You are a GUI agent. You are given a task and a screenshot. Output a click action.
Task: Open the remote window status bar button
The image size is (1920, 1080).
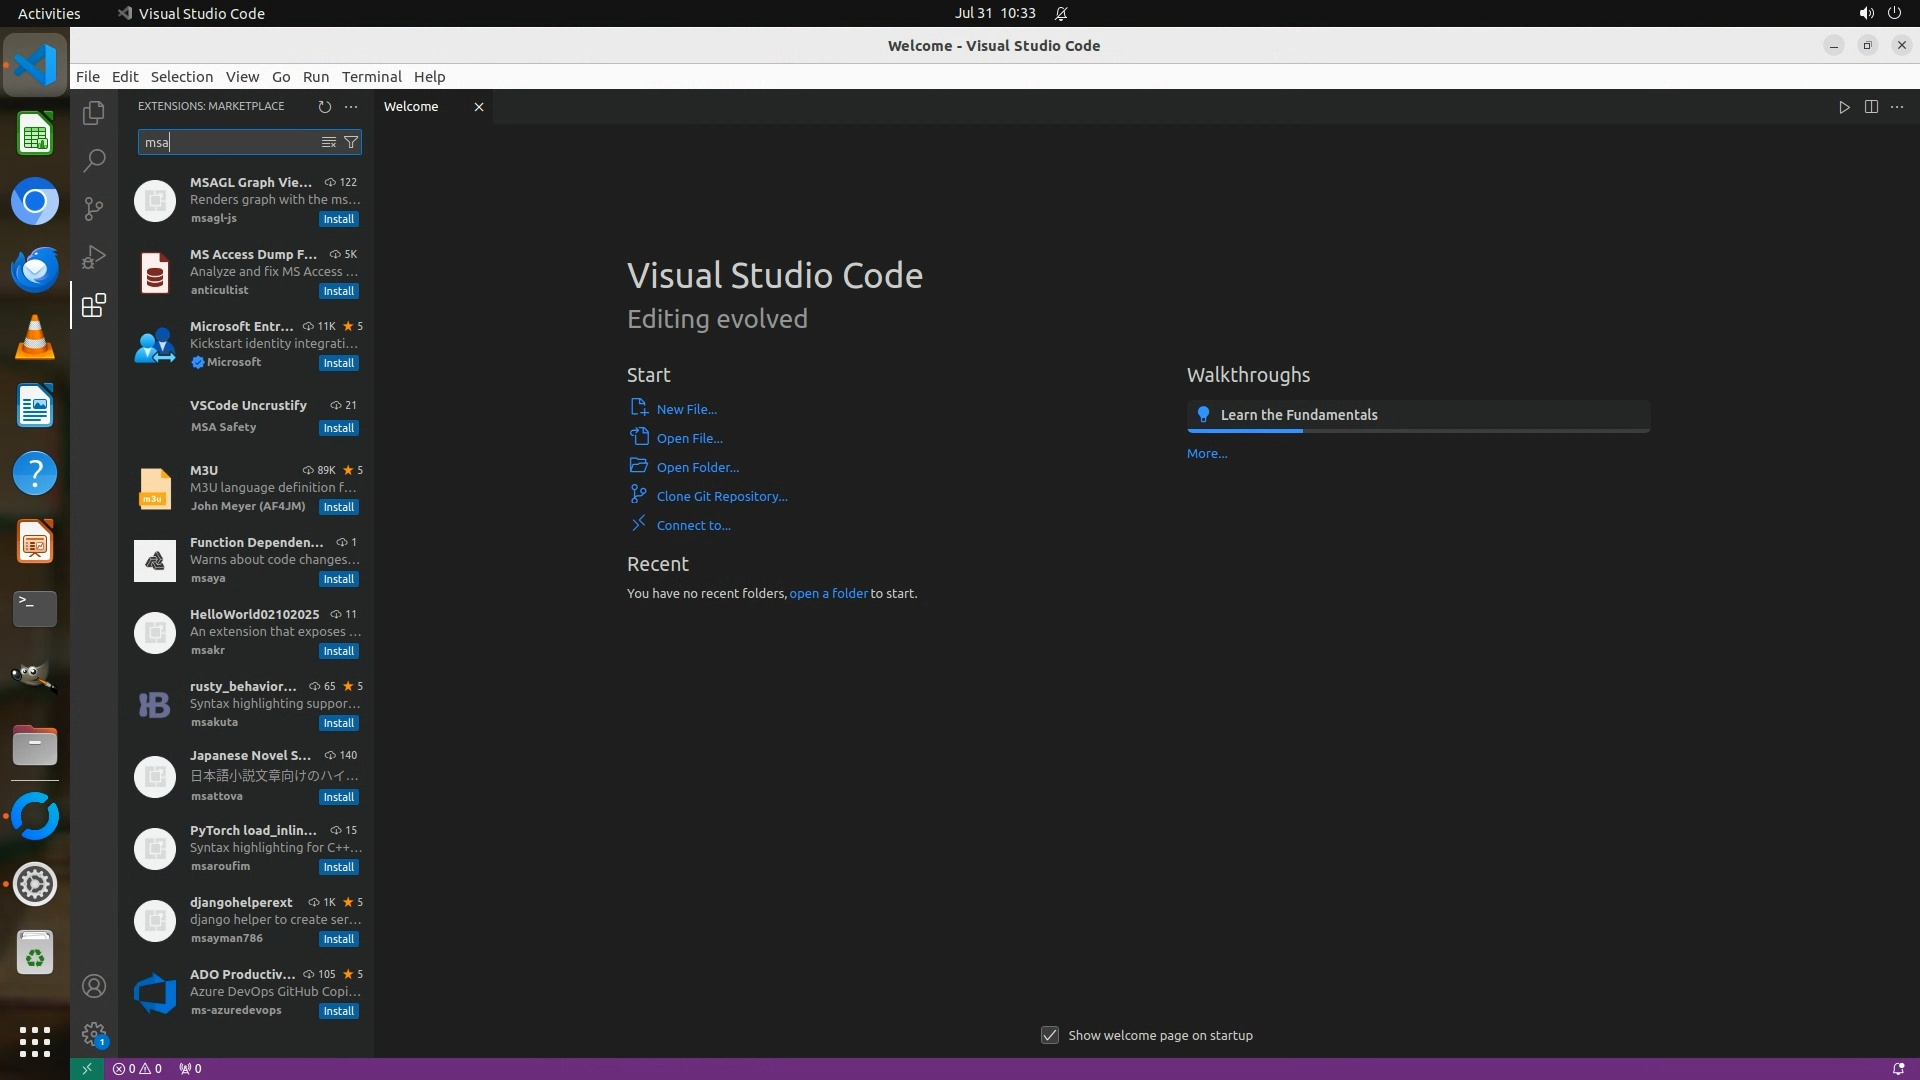86,1068
